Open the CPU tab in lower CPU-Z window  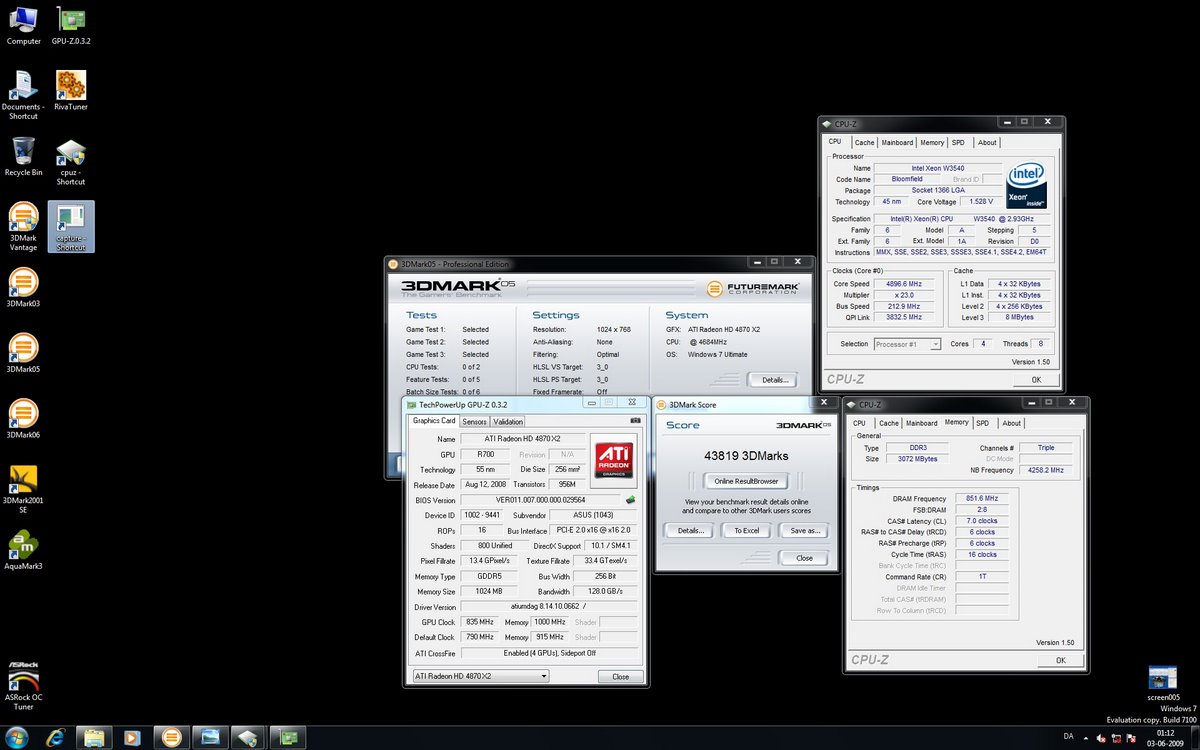(859, 423)
